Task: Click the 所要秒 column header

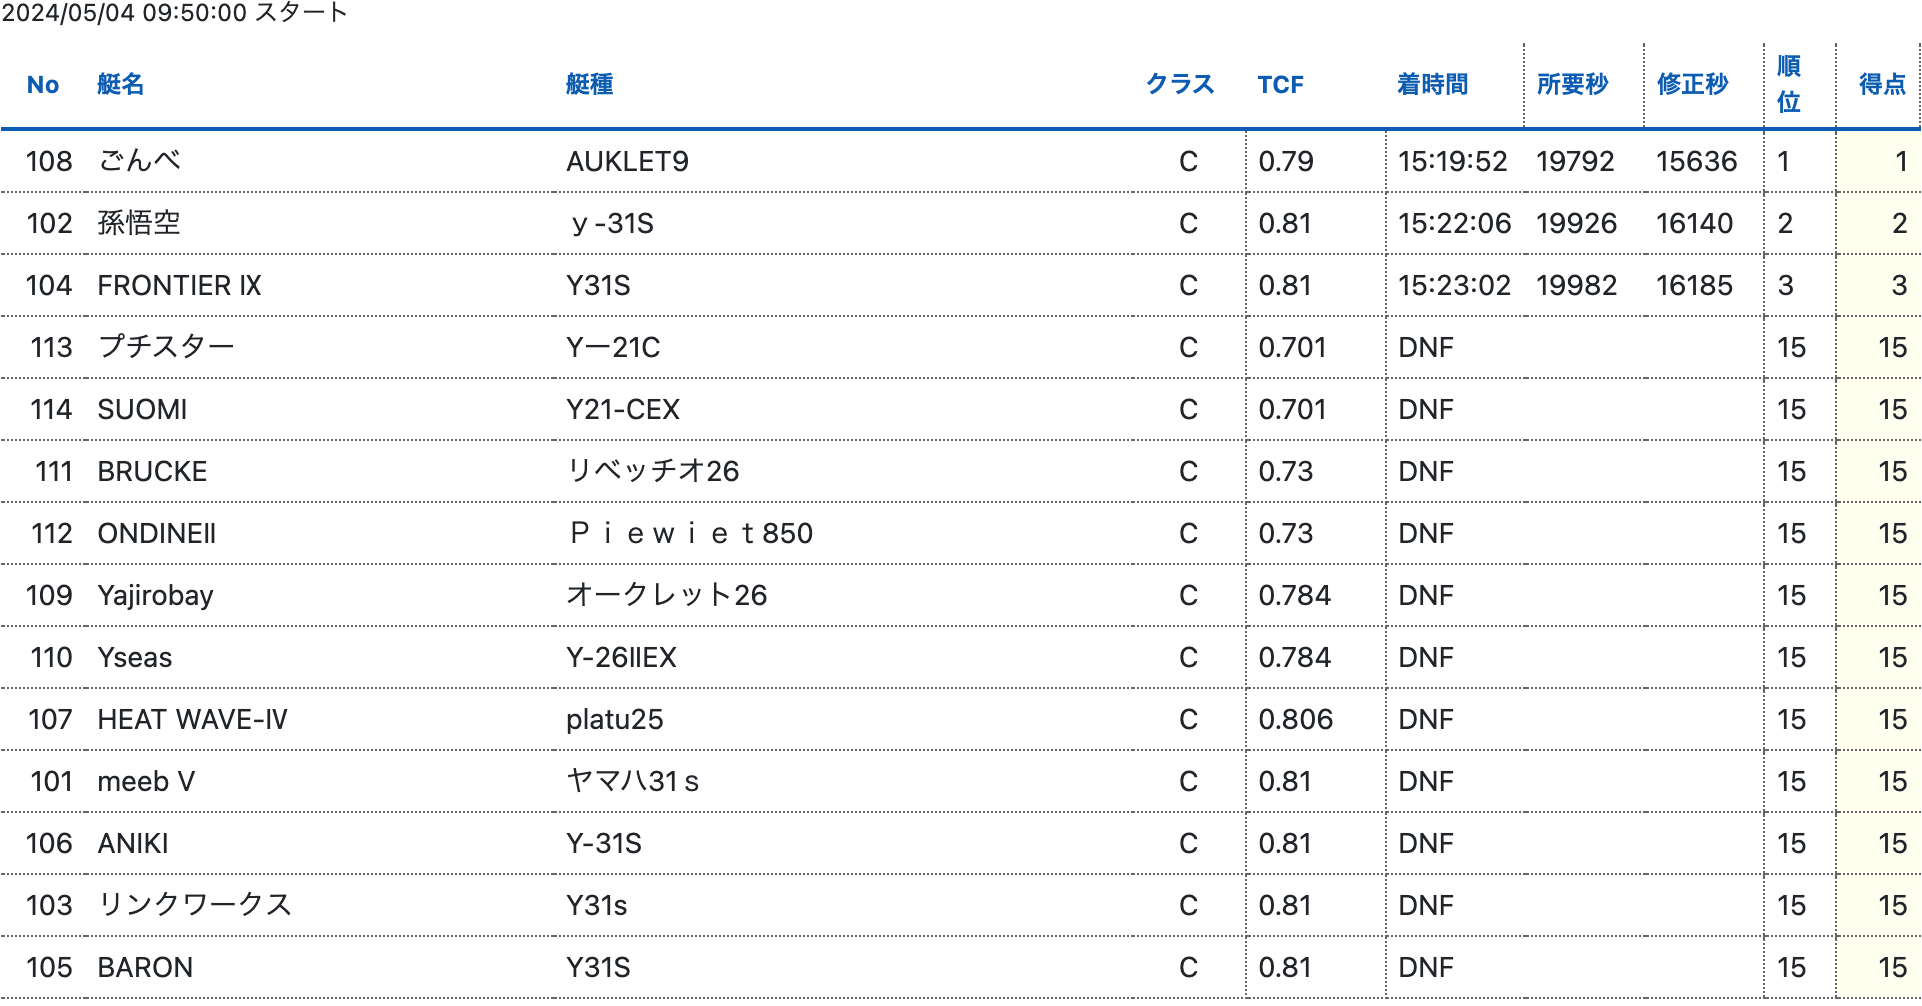Action: (x=1573, y=85)
